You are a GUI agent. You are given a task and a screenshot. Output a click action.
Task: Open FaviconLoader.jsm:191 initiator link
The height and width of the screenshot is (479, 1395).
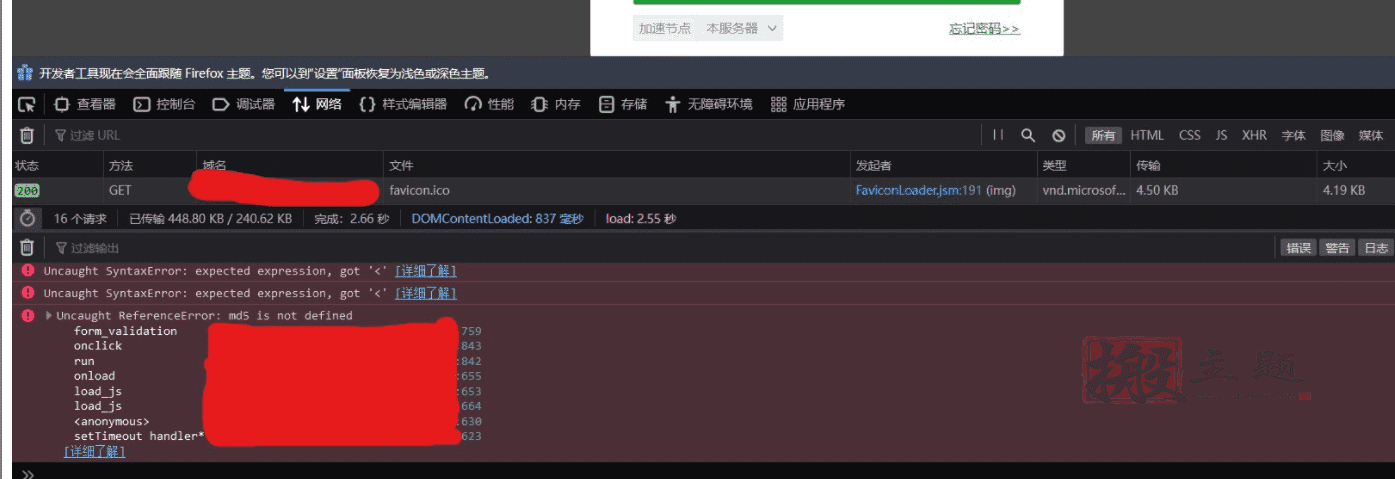(918, 190)
